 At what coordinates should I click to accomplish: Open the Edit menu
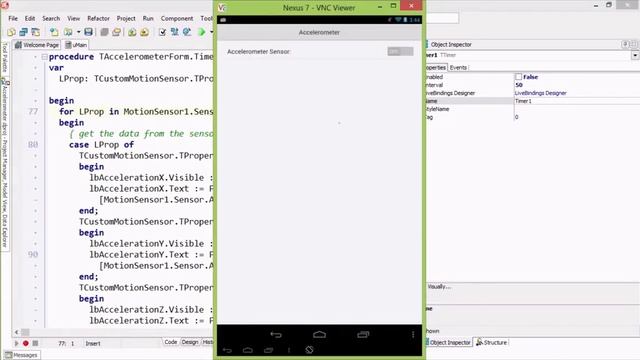tap(30, 18)
